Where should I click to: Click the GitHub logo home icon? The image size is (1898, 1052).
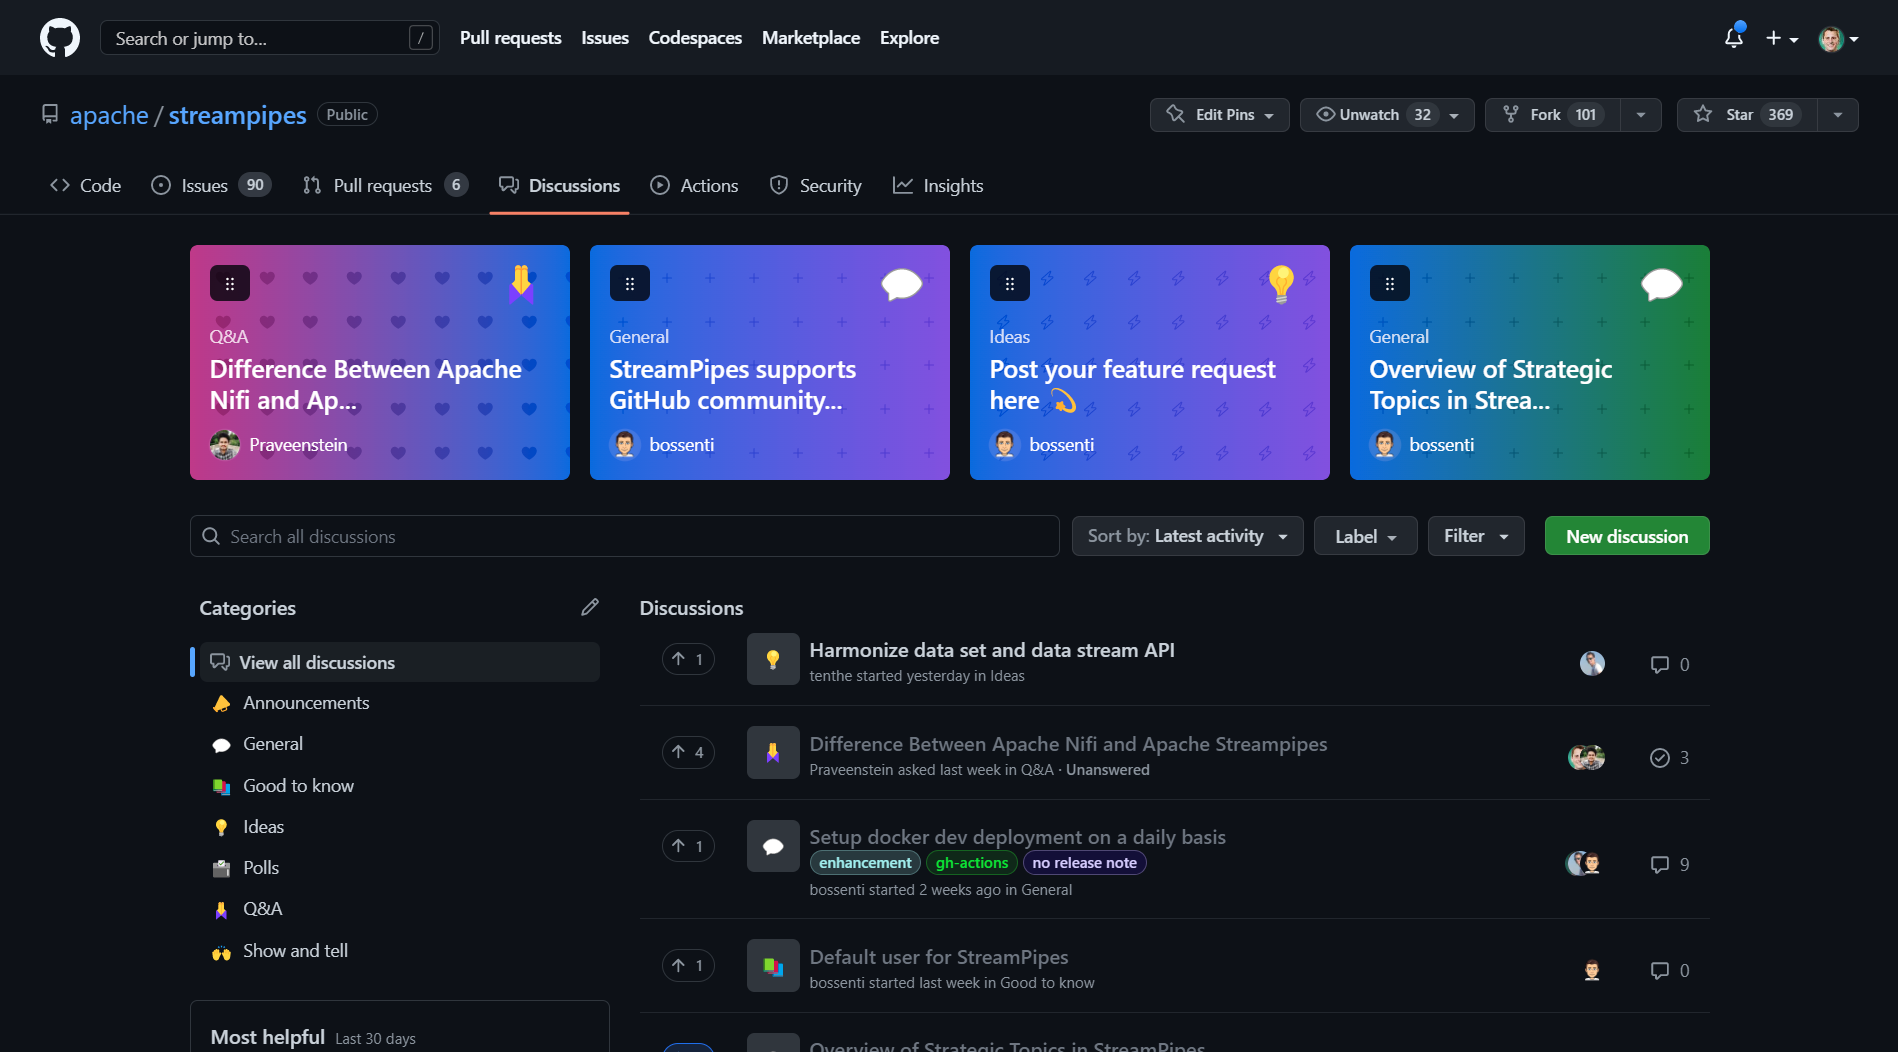[x=60, y=38]
